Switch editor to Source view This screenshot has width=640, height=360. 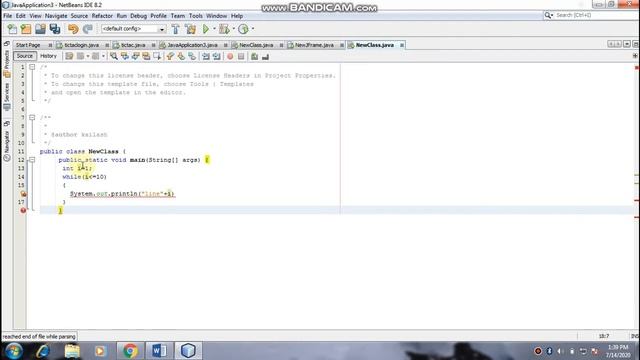point(24,56)
